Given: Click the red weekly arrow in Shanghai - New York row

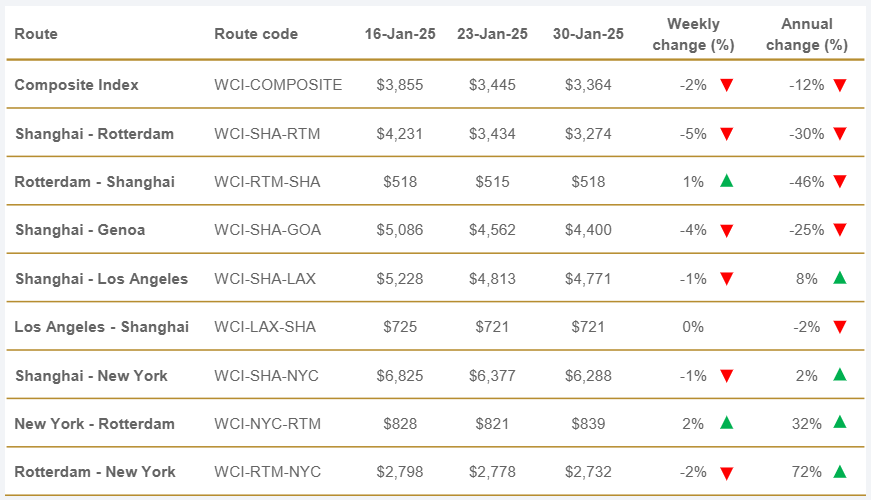Looking at the screenshot, I should [727, 376].
